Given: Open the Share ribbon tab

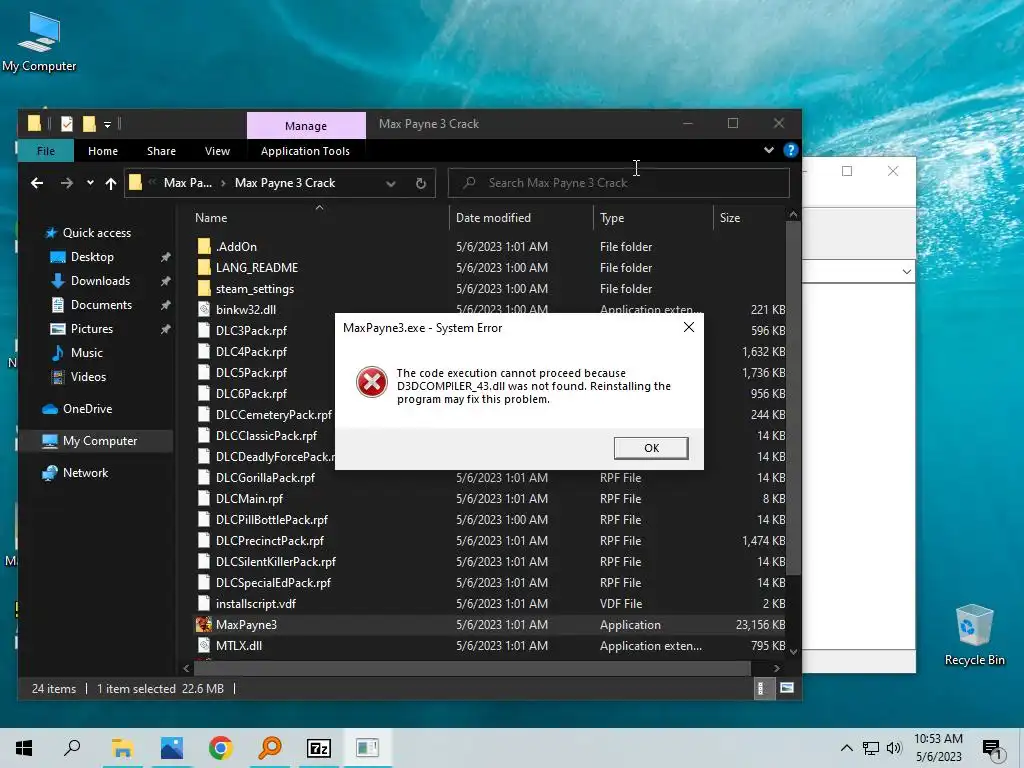Looking at the screenshot, I should click(x=161, y=151).
